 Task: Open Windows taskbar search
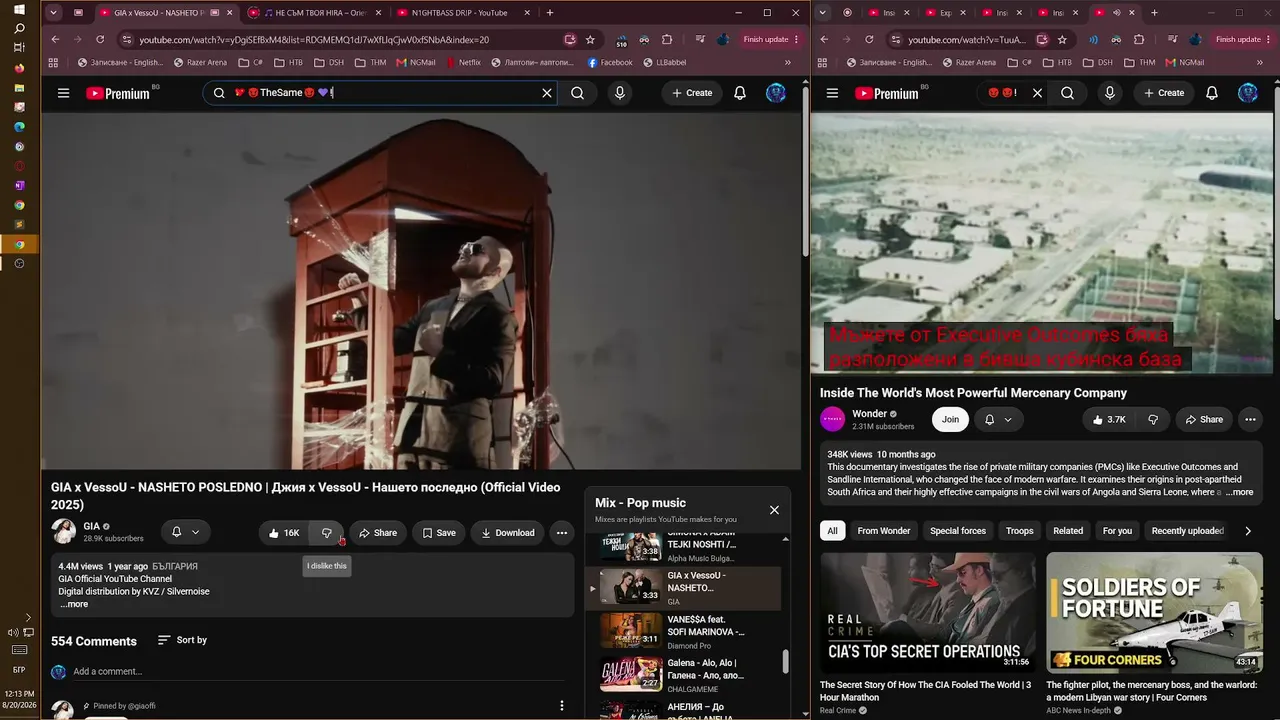click(x=19, y=29)
